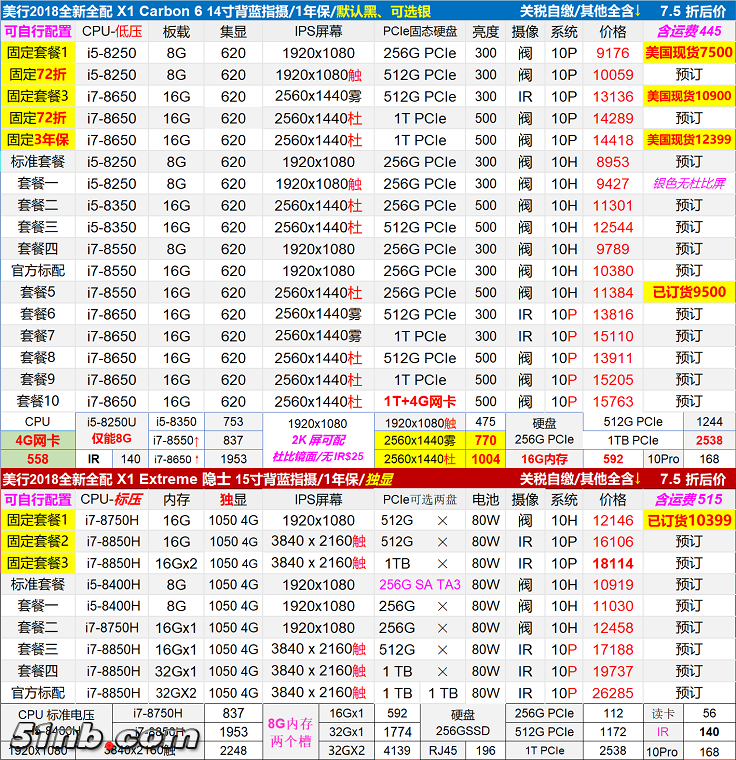Click the pink "256G SA TA3" cell
Screen dimensions: 736x760
click(420, 585)
